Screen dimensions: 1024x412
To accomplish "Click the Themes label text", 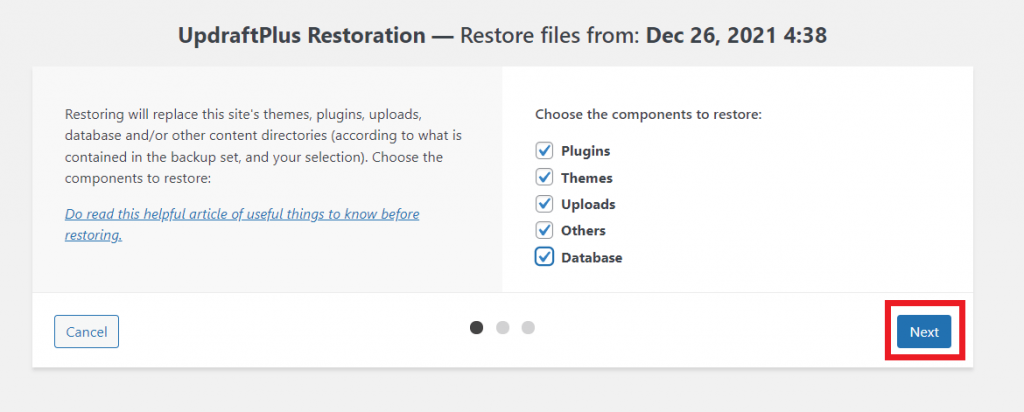I will [x=586, y=178].
